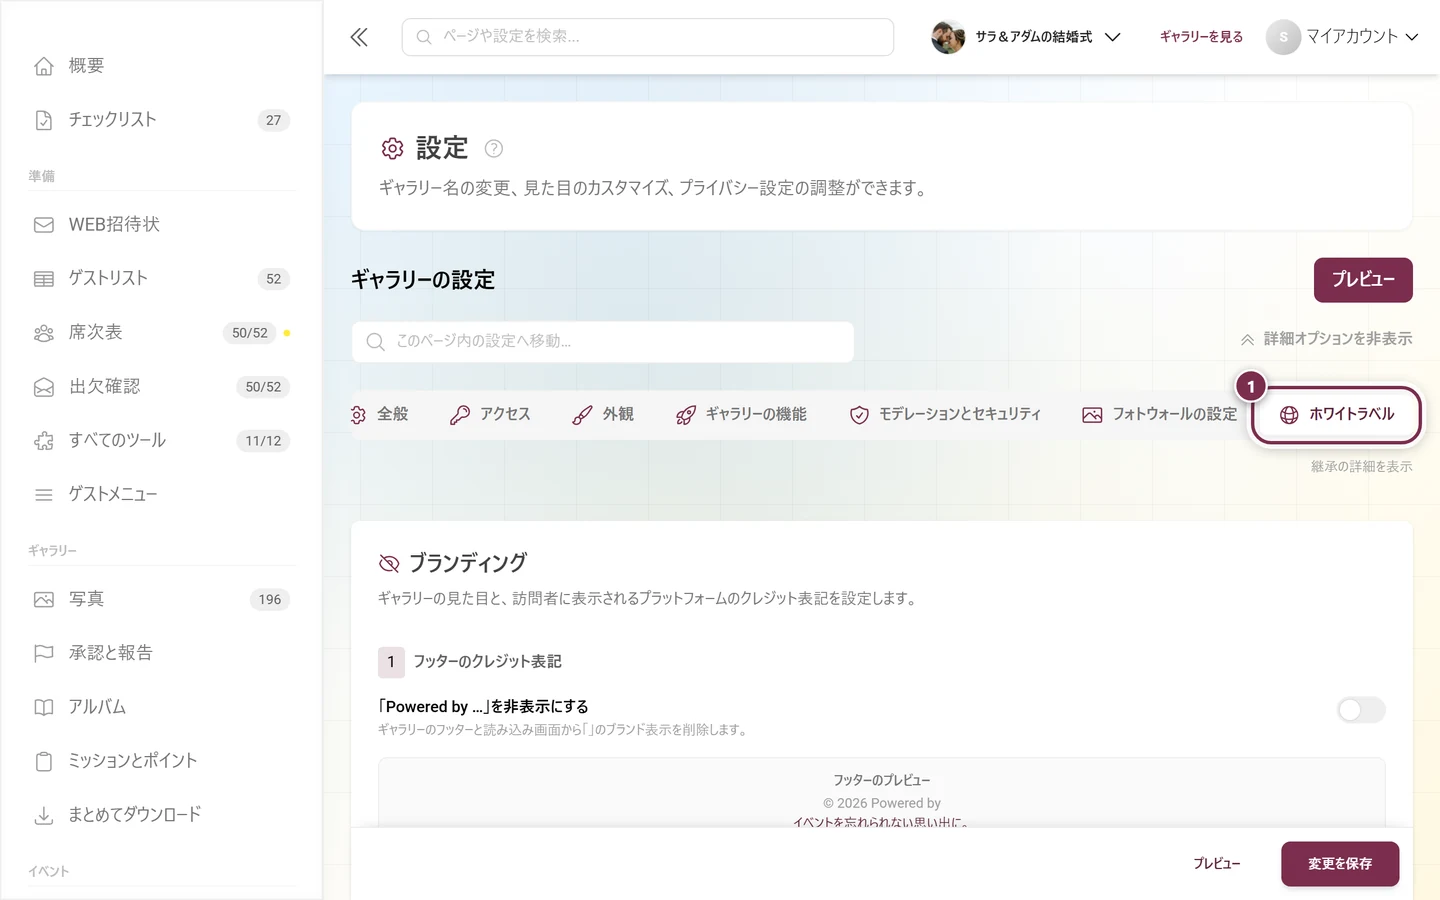Click the チェックリスト count badge 27
The height and width of the screenshot is (900, 1440).
point(274,120)
